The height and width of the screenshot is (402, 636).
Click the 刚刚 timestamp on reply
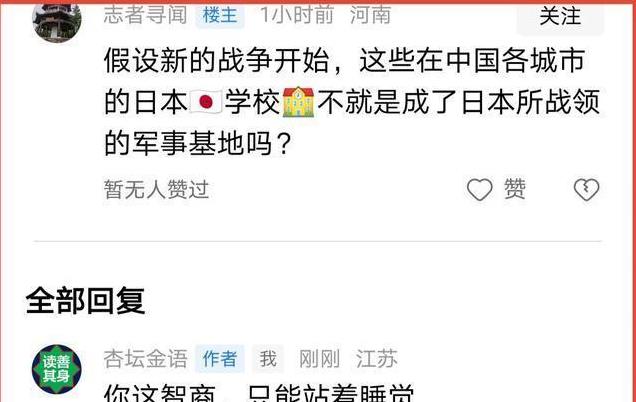pyautogui.click(x=319, y=359)
